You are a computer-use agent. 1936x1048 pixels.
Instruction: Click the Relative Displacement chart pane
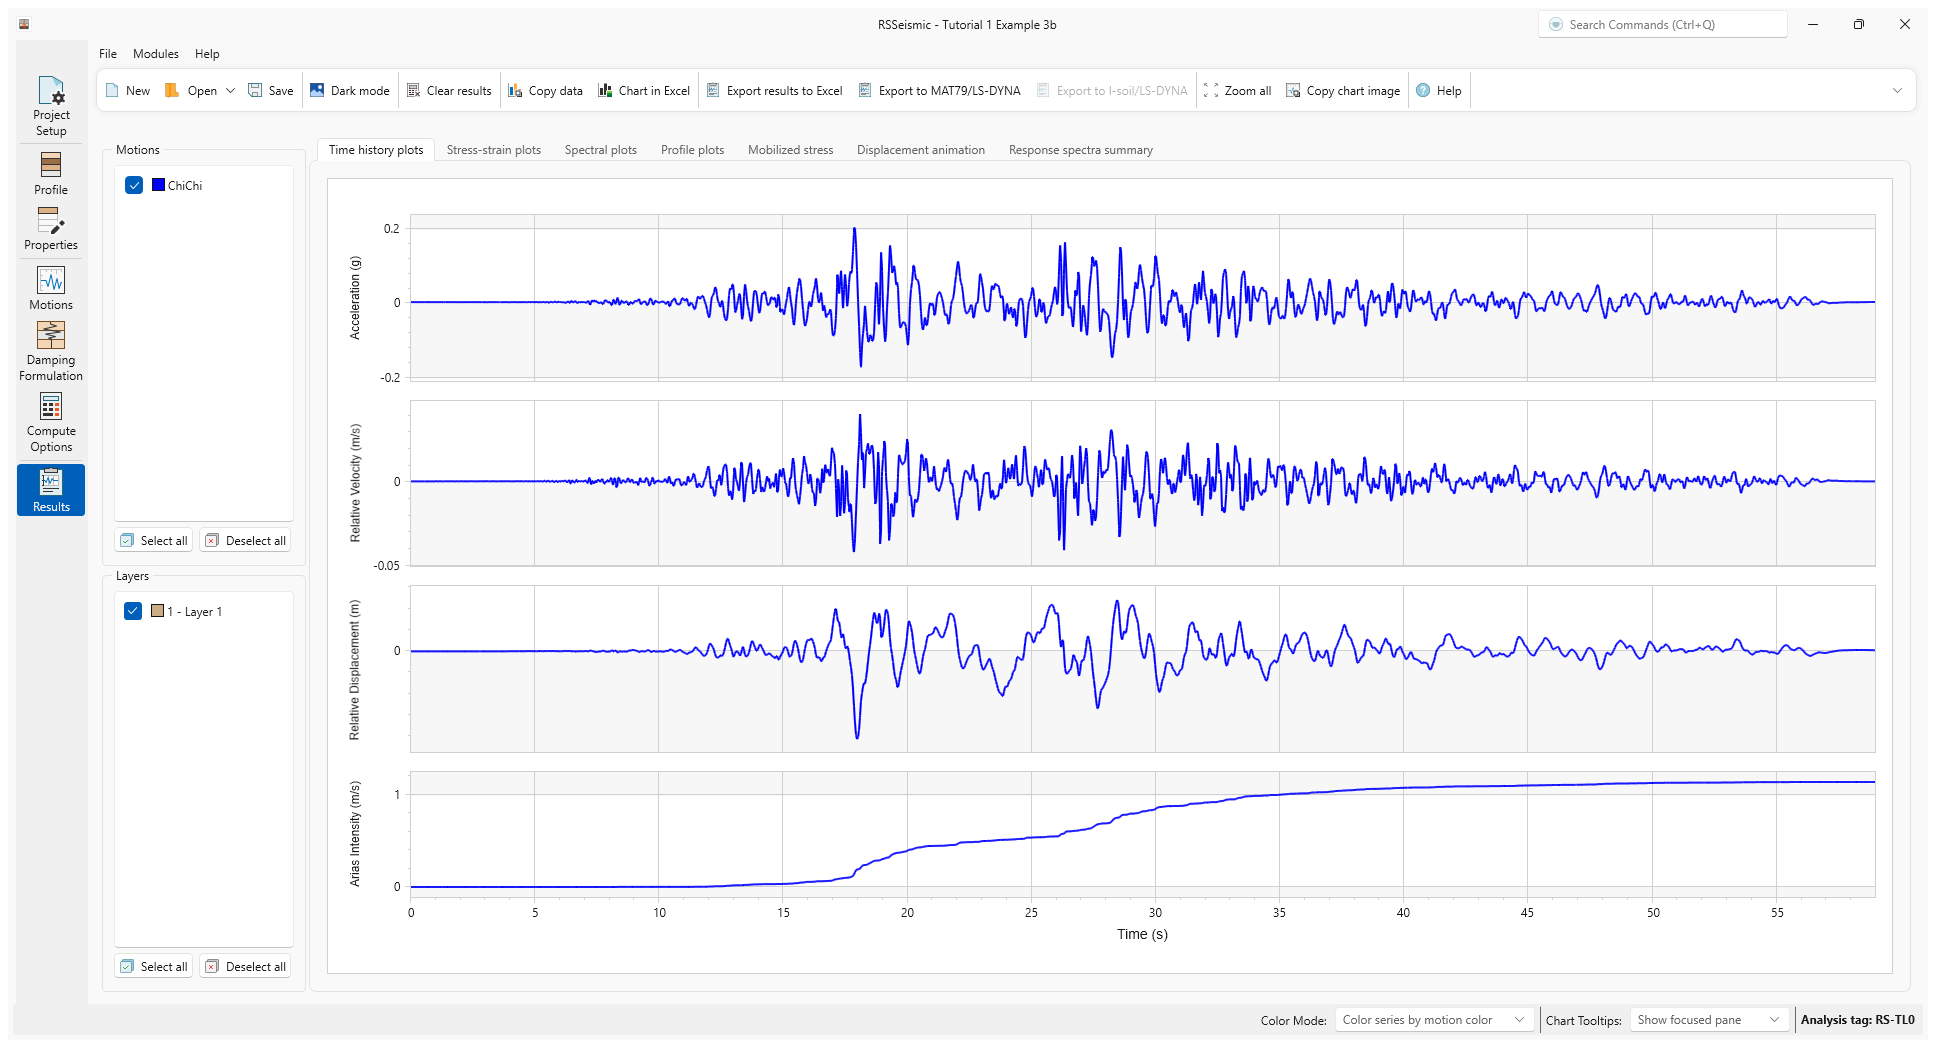pyautogui.click(x=1142, y=669)
